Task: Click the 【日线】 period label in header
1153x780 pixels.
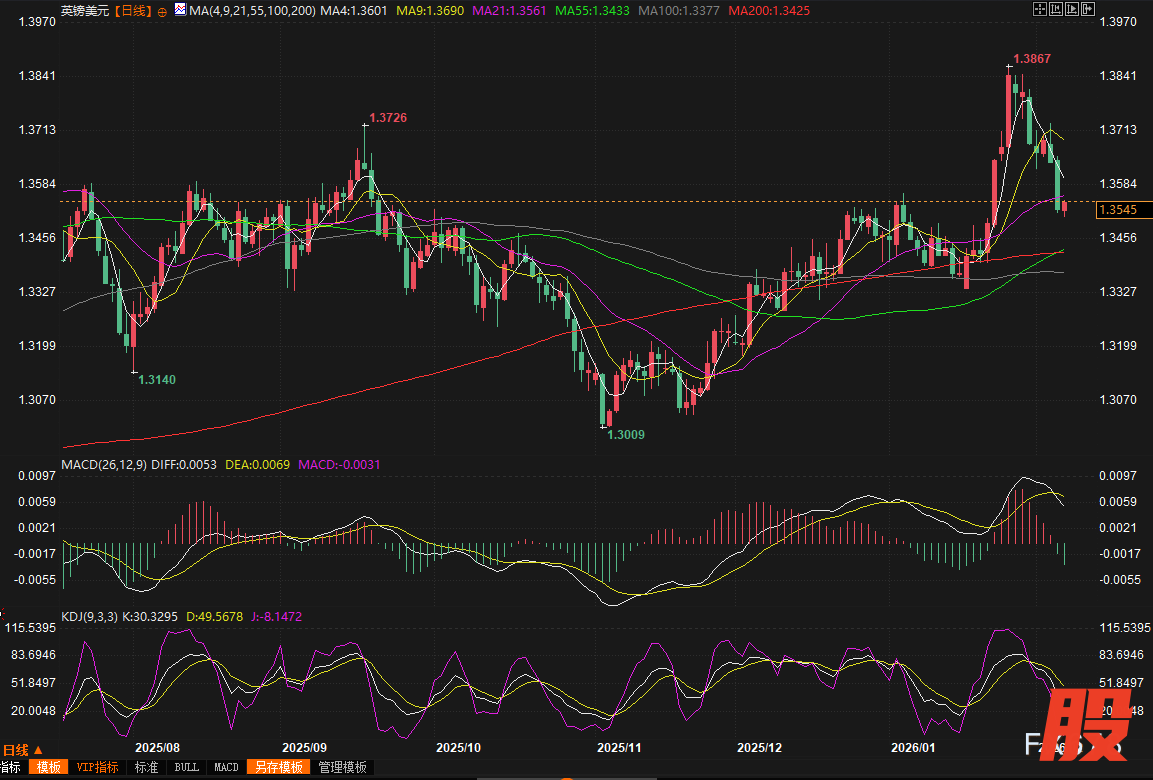Action: (x=133, y=11)
